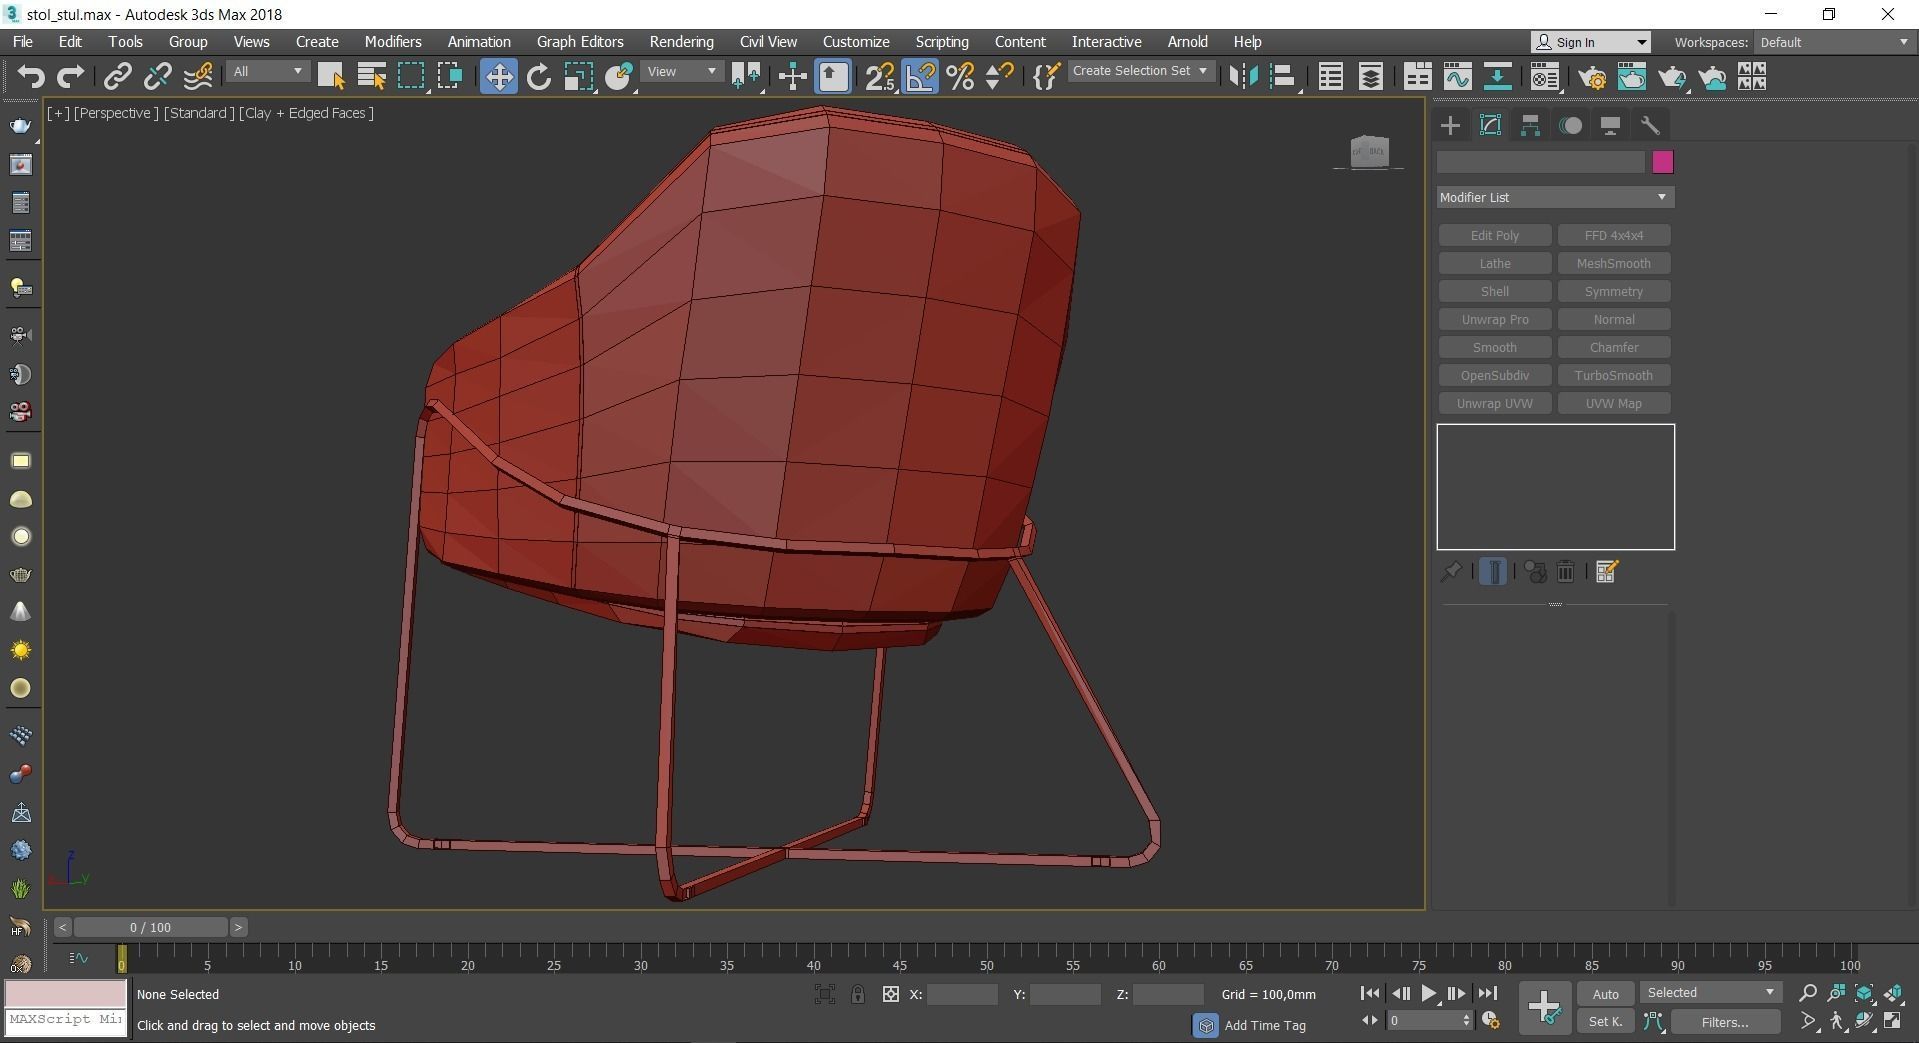Image resolution: width=1919 pixels, height=1043 pixels.
Task: Click Bind to Space Warp icon
Action: coord(198,76)
